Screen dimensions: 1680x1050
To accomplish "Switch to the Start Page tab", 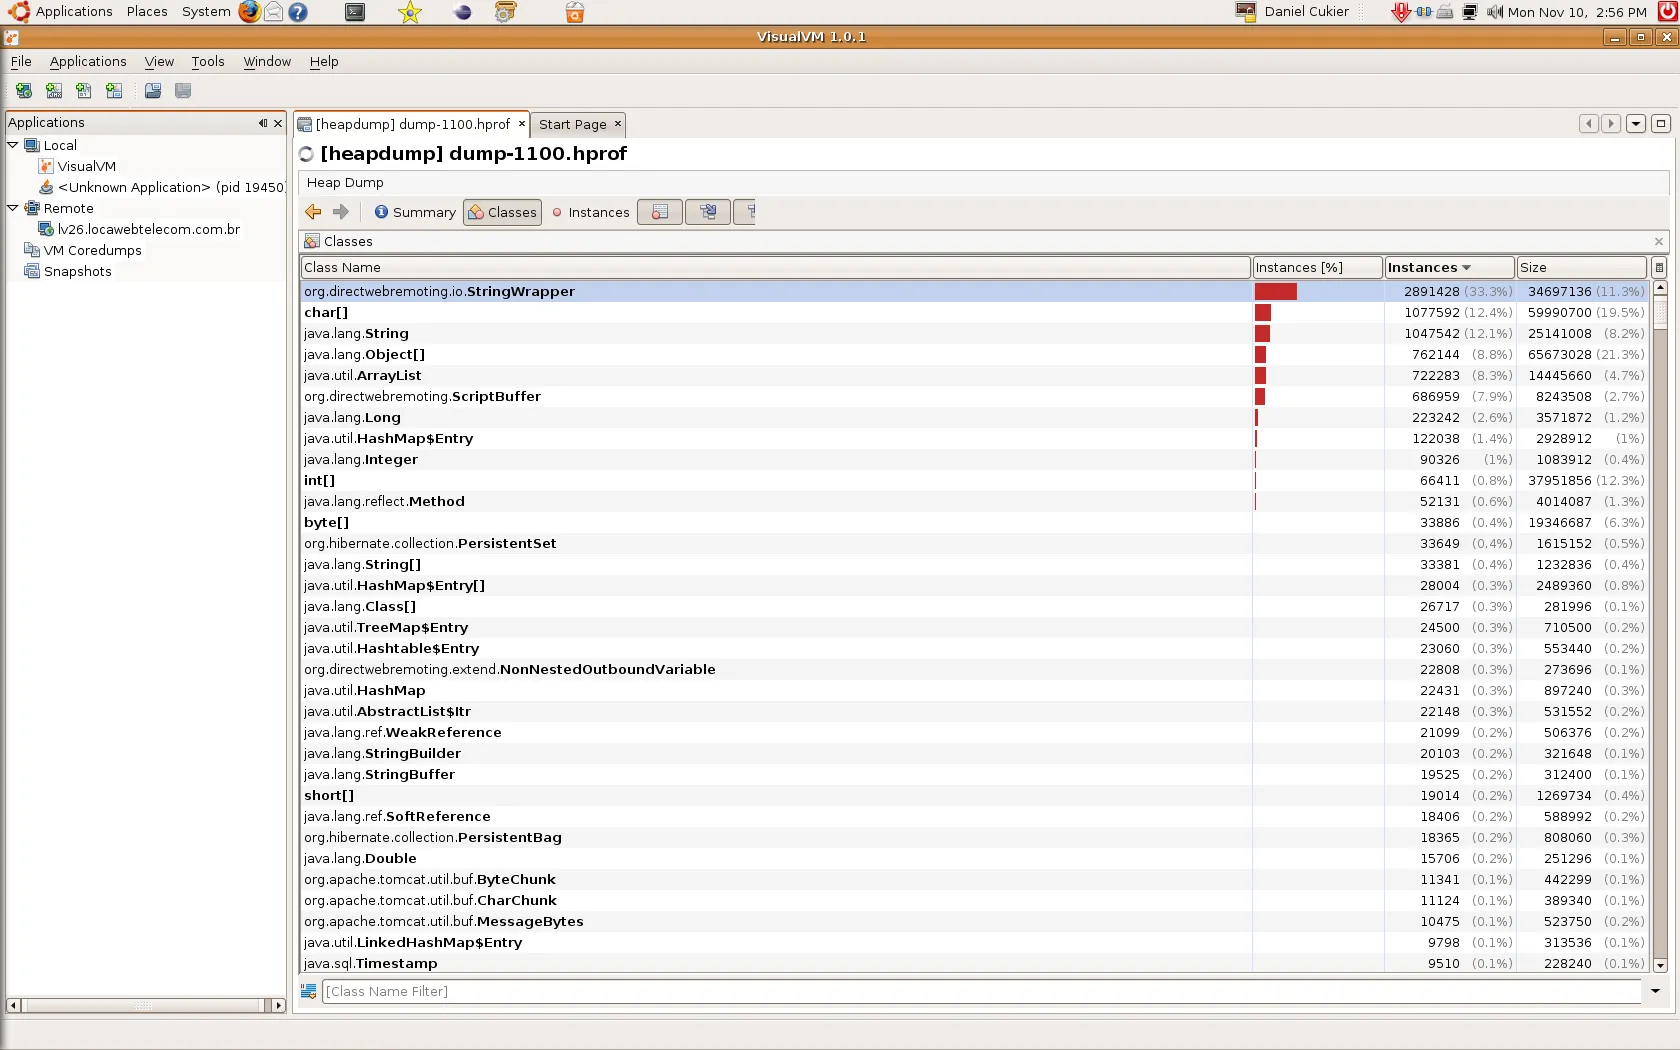I will 572,124.
